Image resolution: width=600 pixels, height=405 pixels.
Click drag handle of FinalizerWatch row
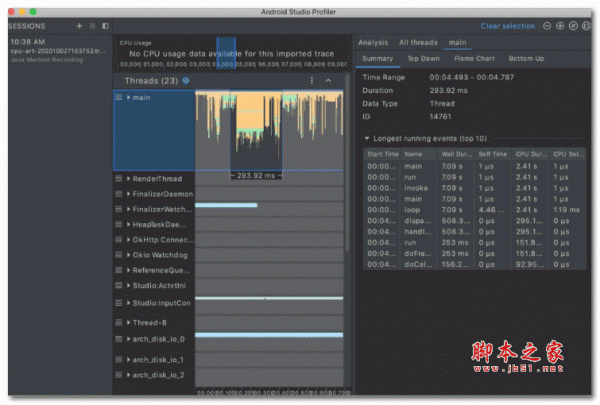click(119, 209)
